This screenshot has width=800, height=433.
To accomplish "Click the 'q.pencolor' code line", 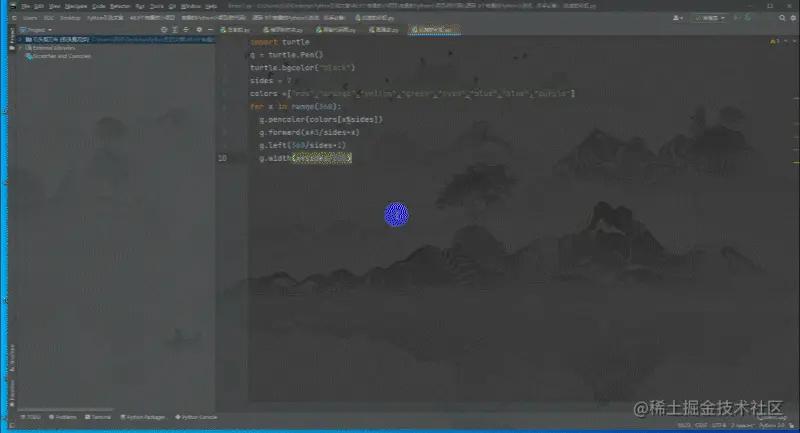I will pyautogui.click(x=320, y=119).
